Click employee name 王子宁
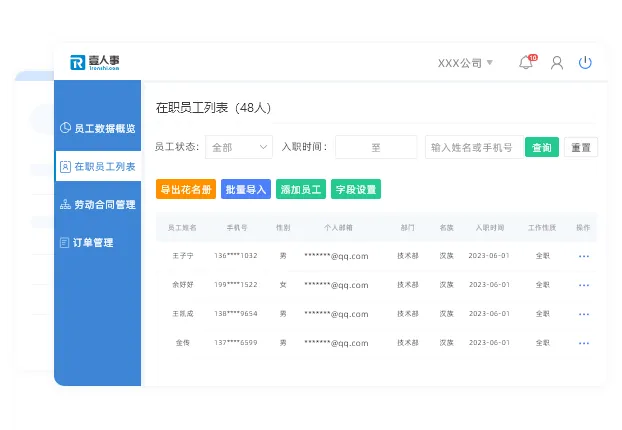 (182, 256)
